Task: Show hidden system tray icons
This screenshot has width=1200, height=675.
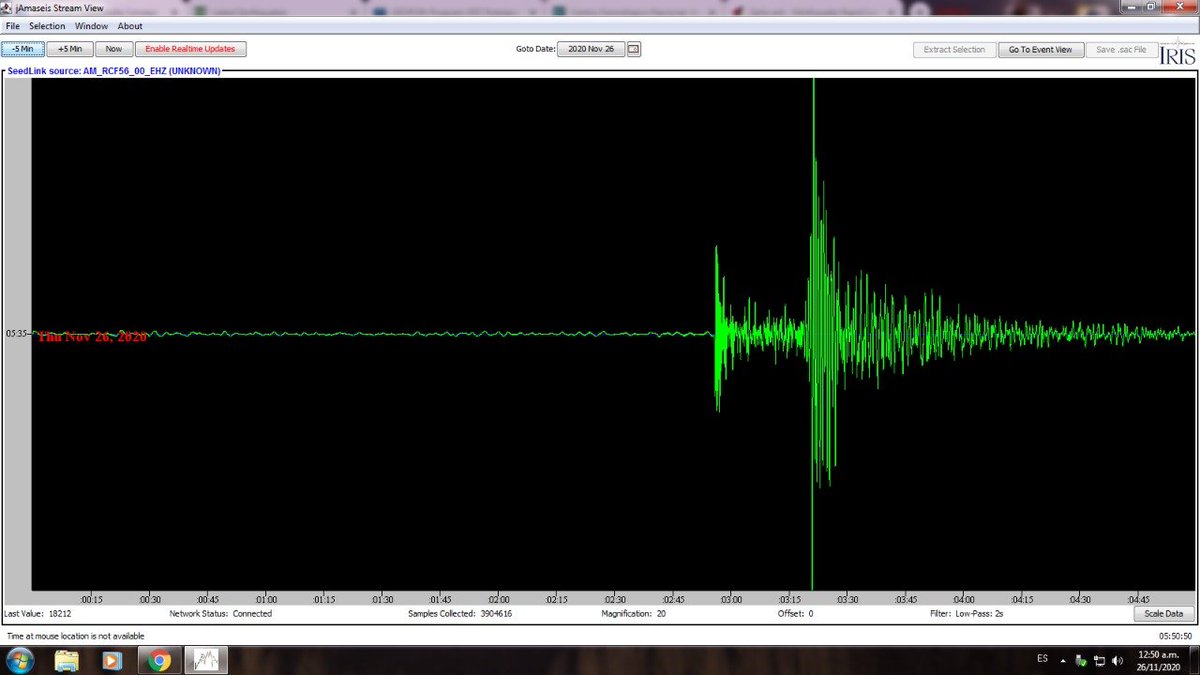Action: [x=1062, y=660]
